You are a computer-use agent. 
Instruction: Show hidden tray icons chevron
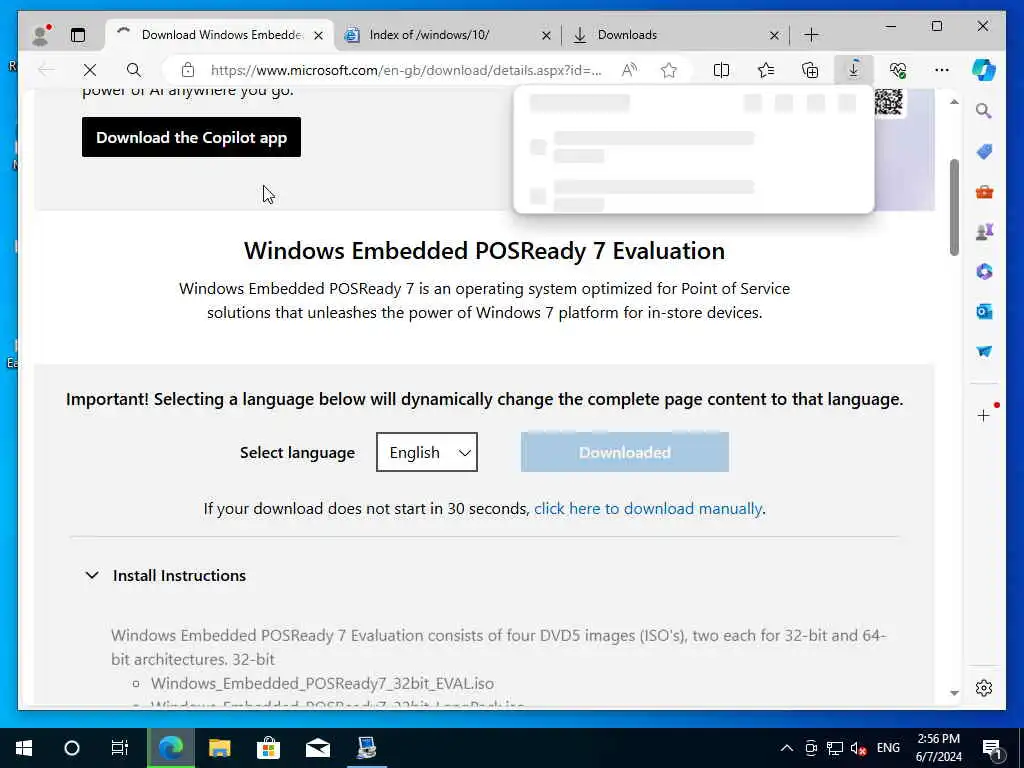click(x=787, y=748)
